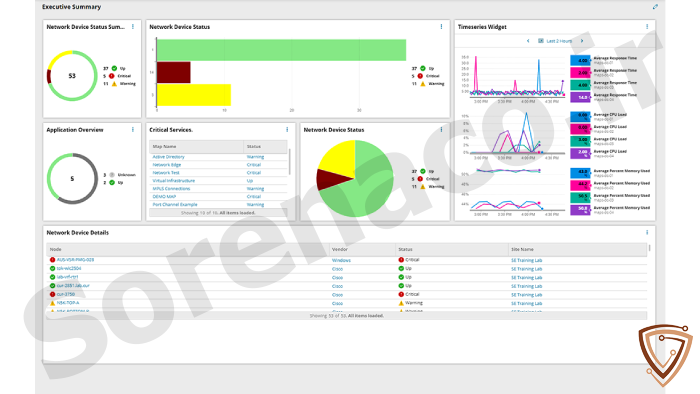Open the Active Directory map link

pos(168,157)
